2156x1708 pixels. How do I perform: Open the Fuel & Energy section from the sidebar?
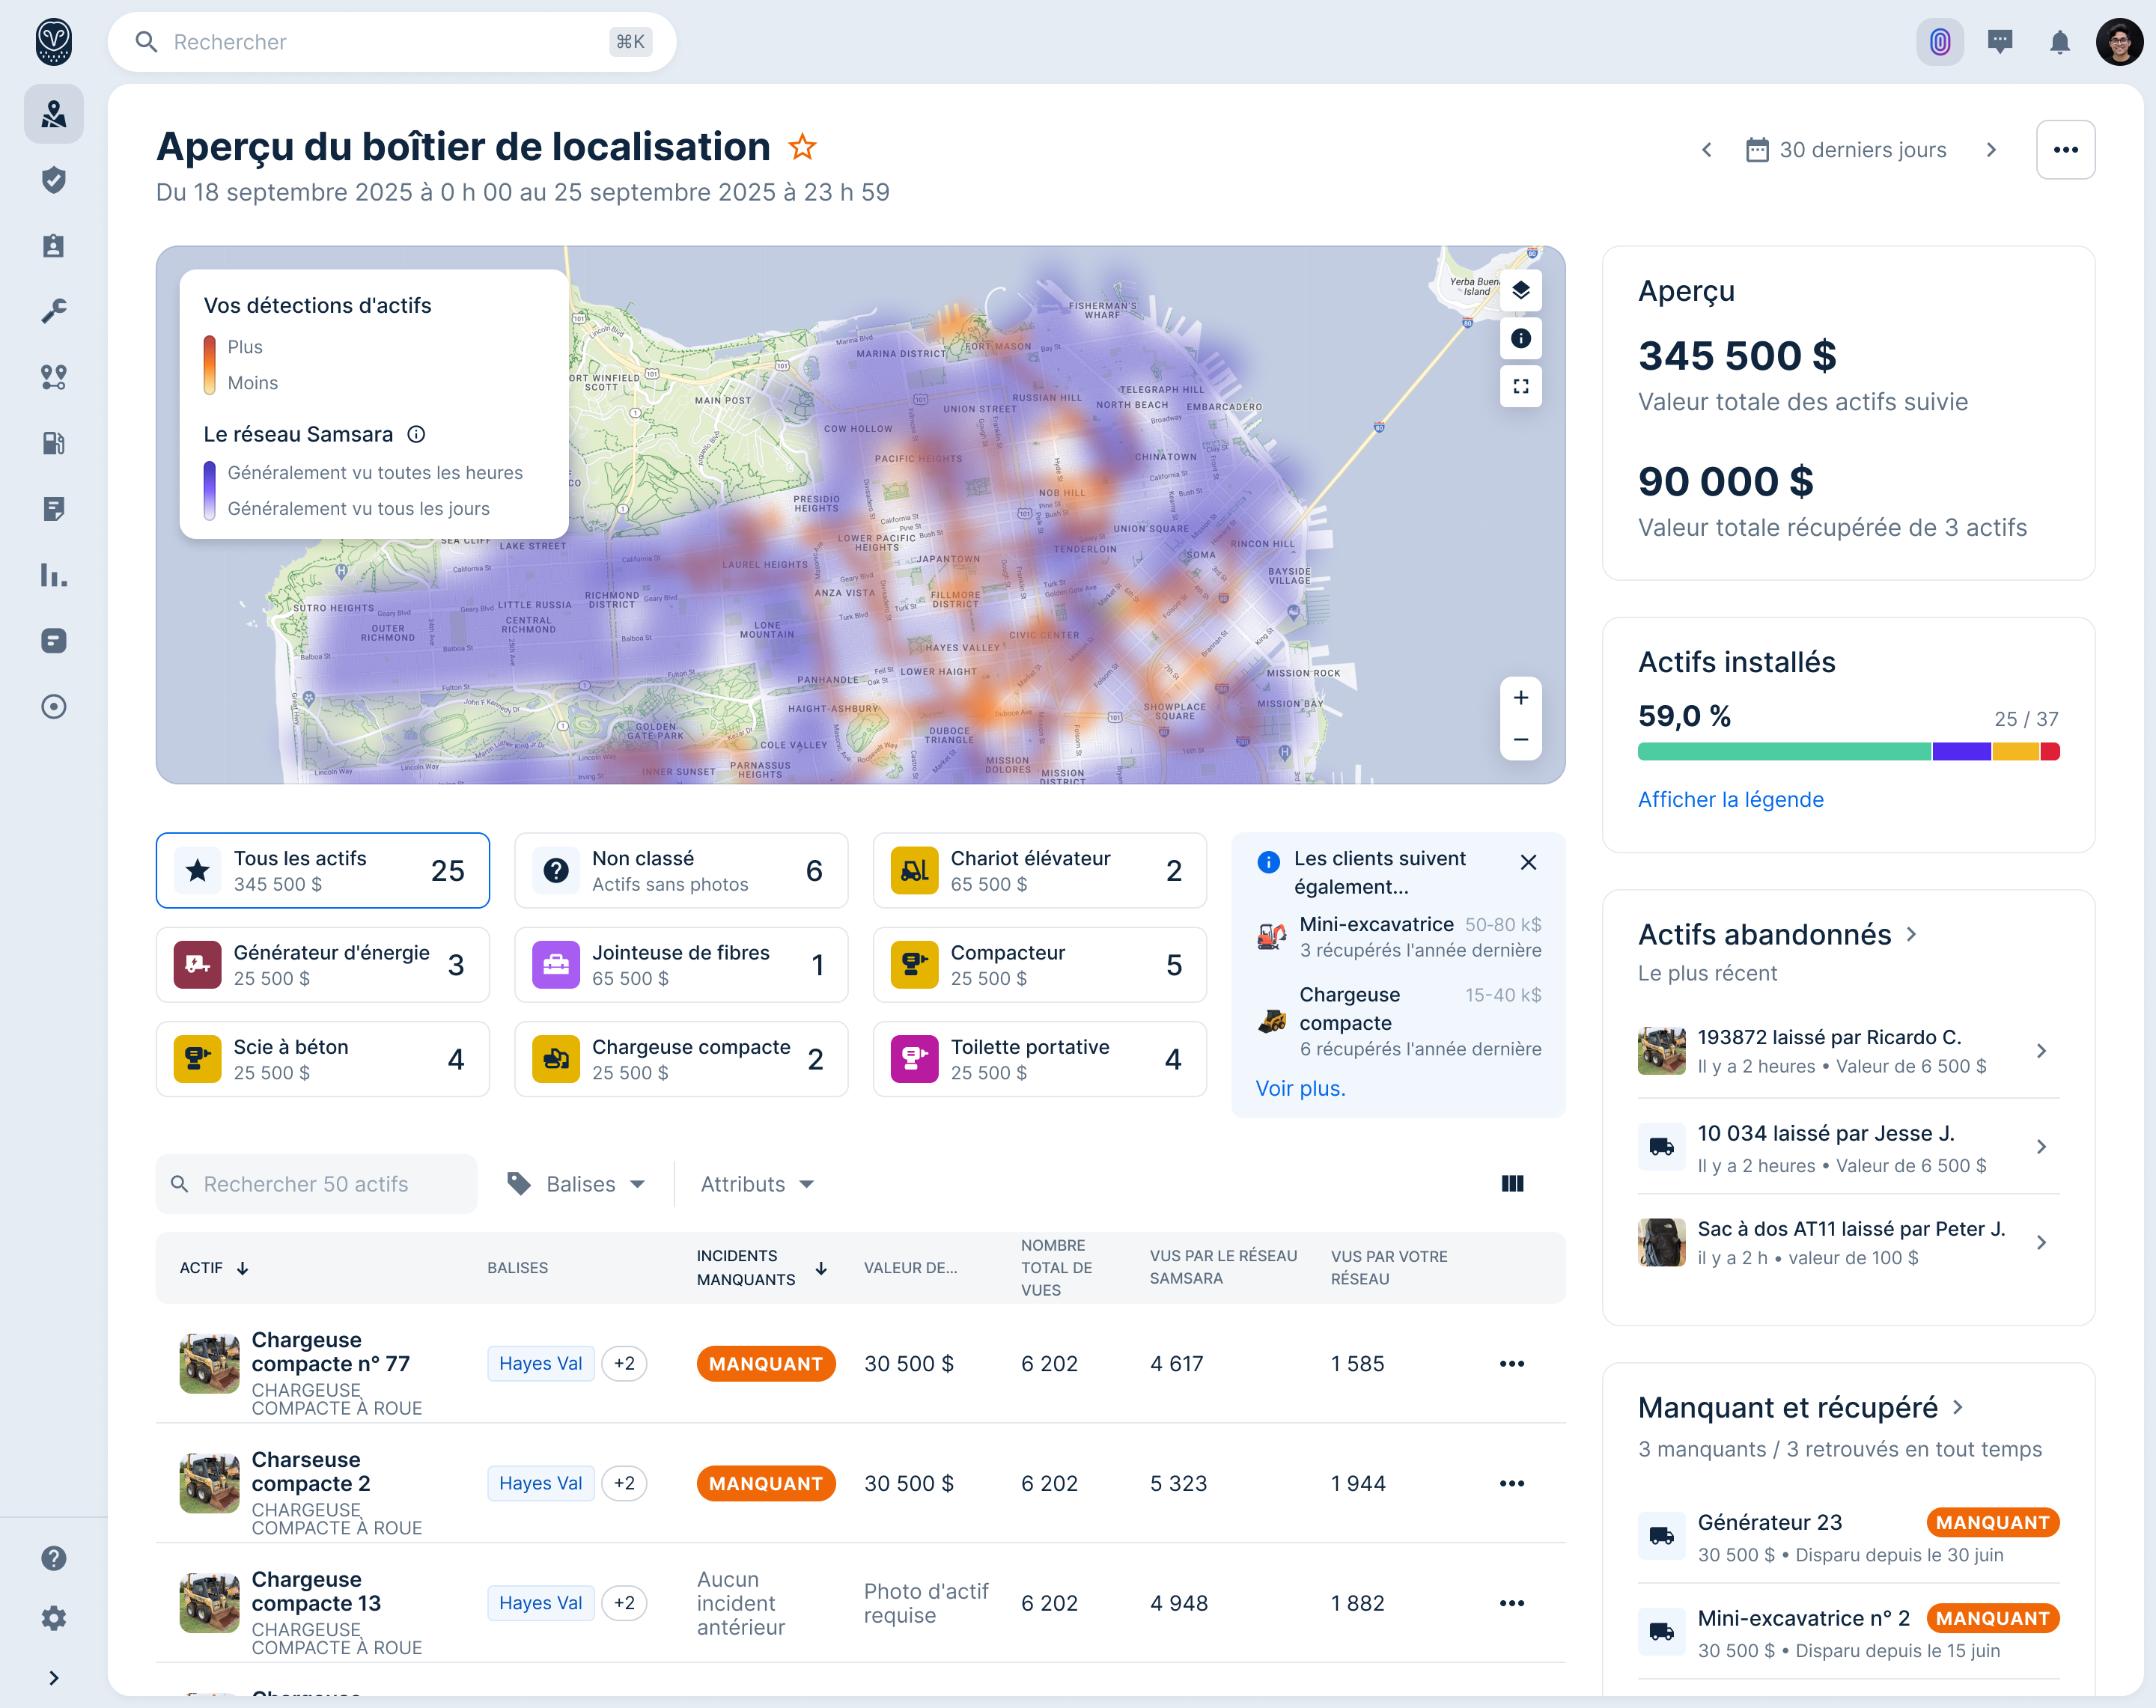coord(53,443)
